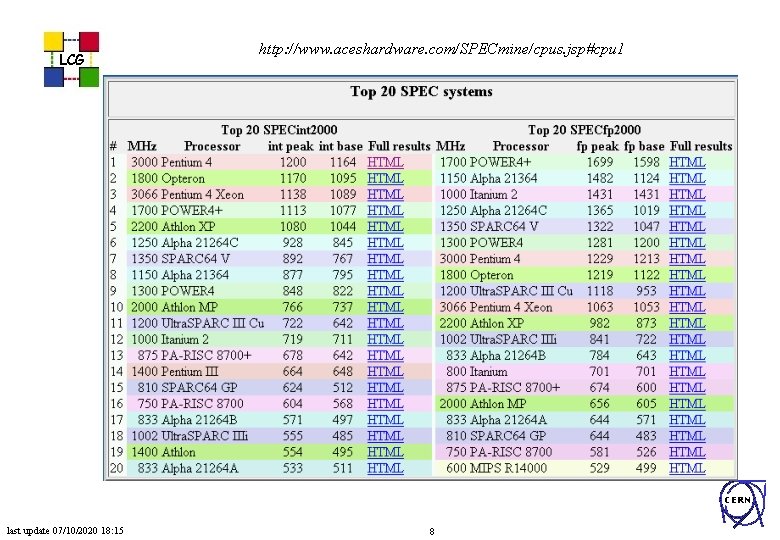Click the 'fp base' column header
Image resolution: width=780 pixels, height=540 pixels.
tap(644, 146)
